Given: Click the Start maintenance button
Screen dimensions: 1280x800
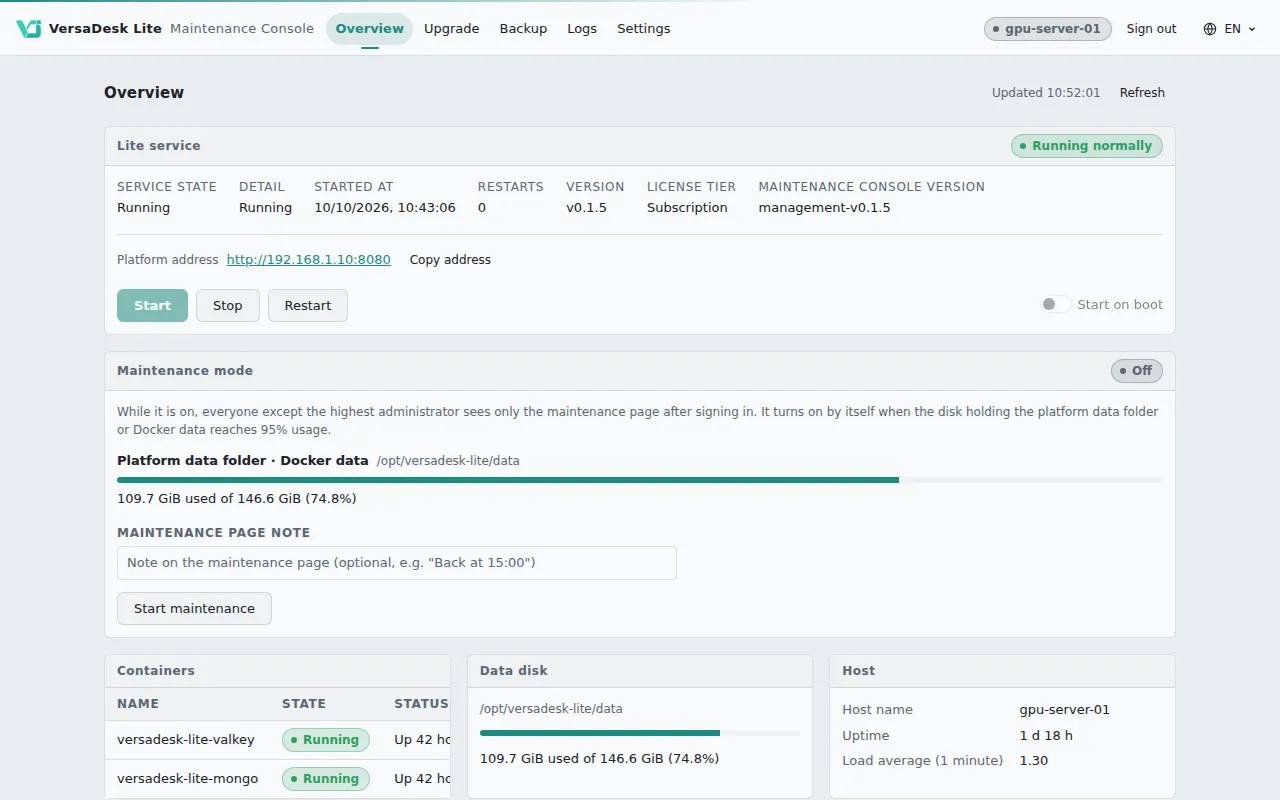Looking at the screenshot, I should 194,609.
